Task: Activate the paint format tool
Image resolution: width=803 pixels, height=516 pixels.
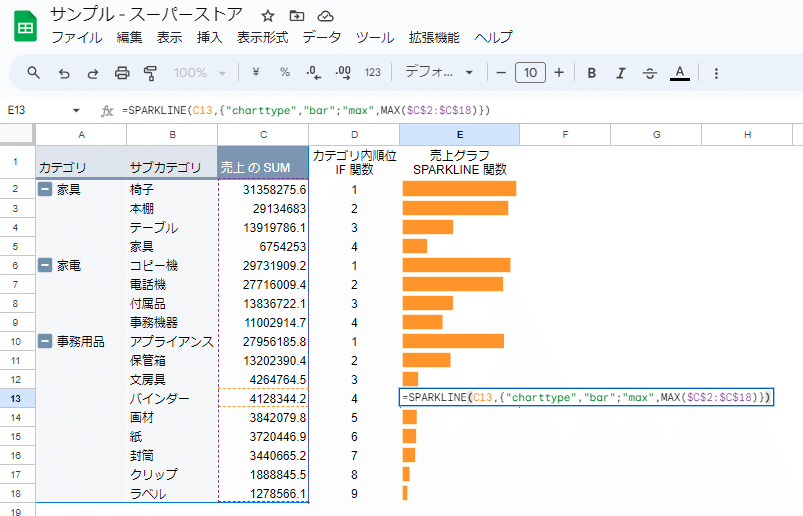Action: click(x=150, y=73)
